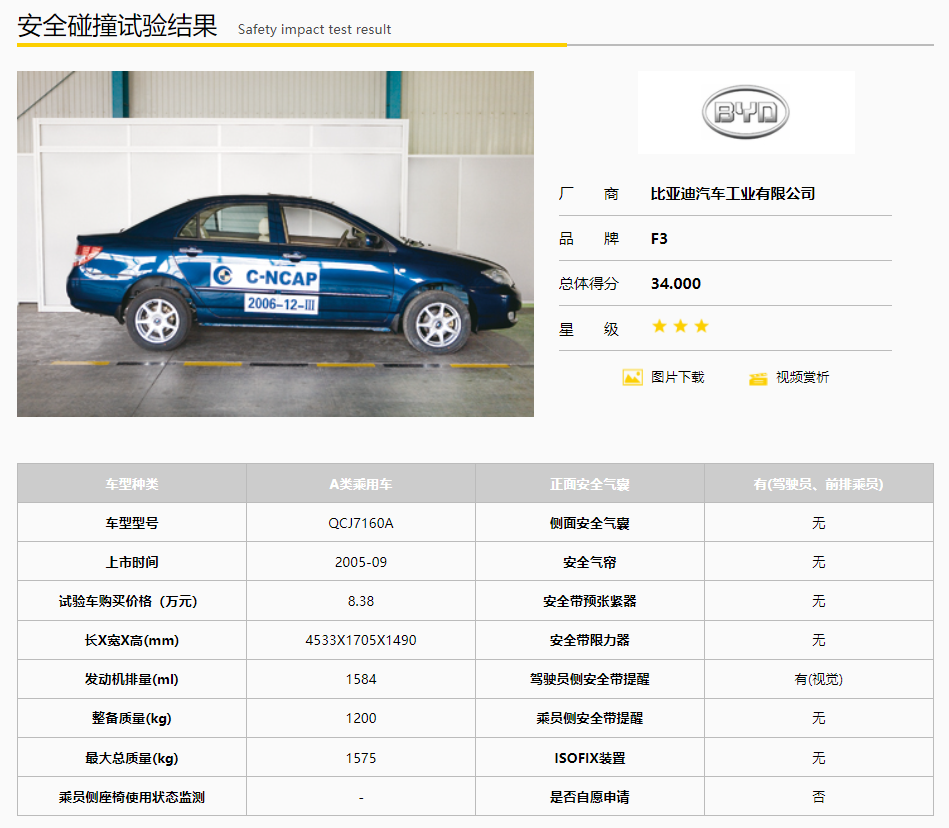949x828 pixels.
Task: Click the second yellow rating star
Action: tap(680, 326)
